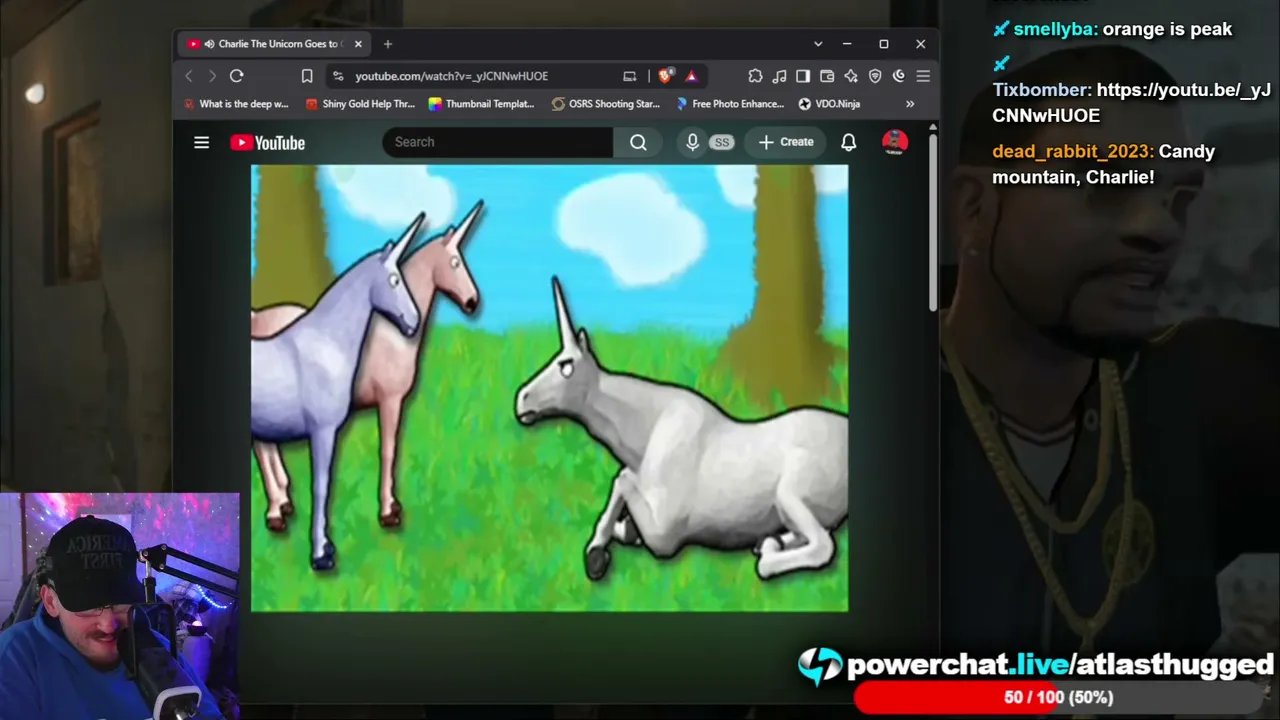Screen dimensions: 1280x720
Task: Close the browser window
Action: click(921, 44)
